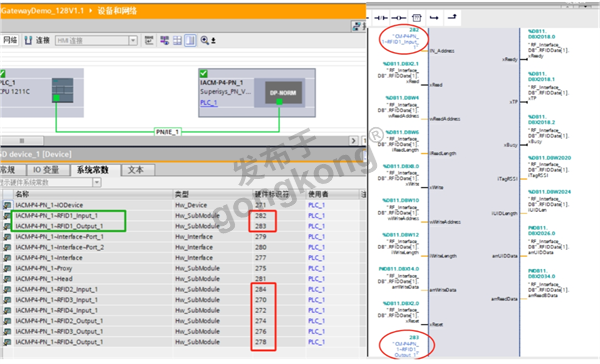This screenshot has height=364, width=600.
Task: Click the PLC_1 link in the Head row
Action: pos(316,279)
